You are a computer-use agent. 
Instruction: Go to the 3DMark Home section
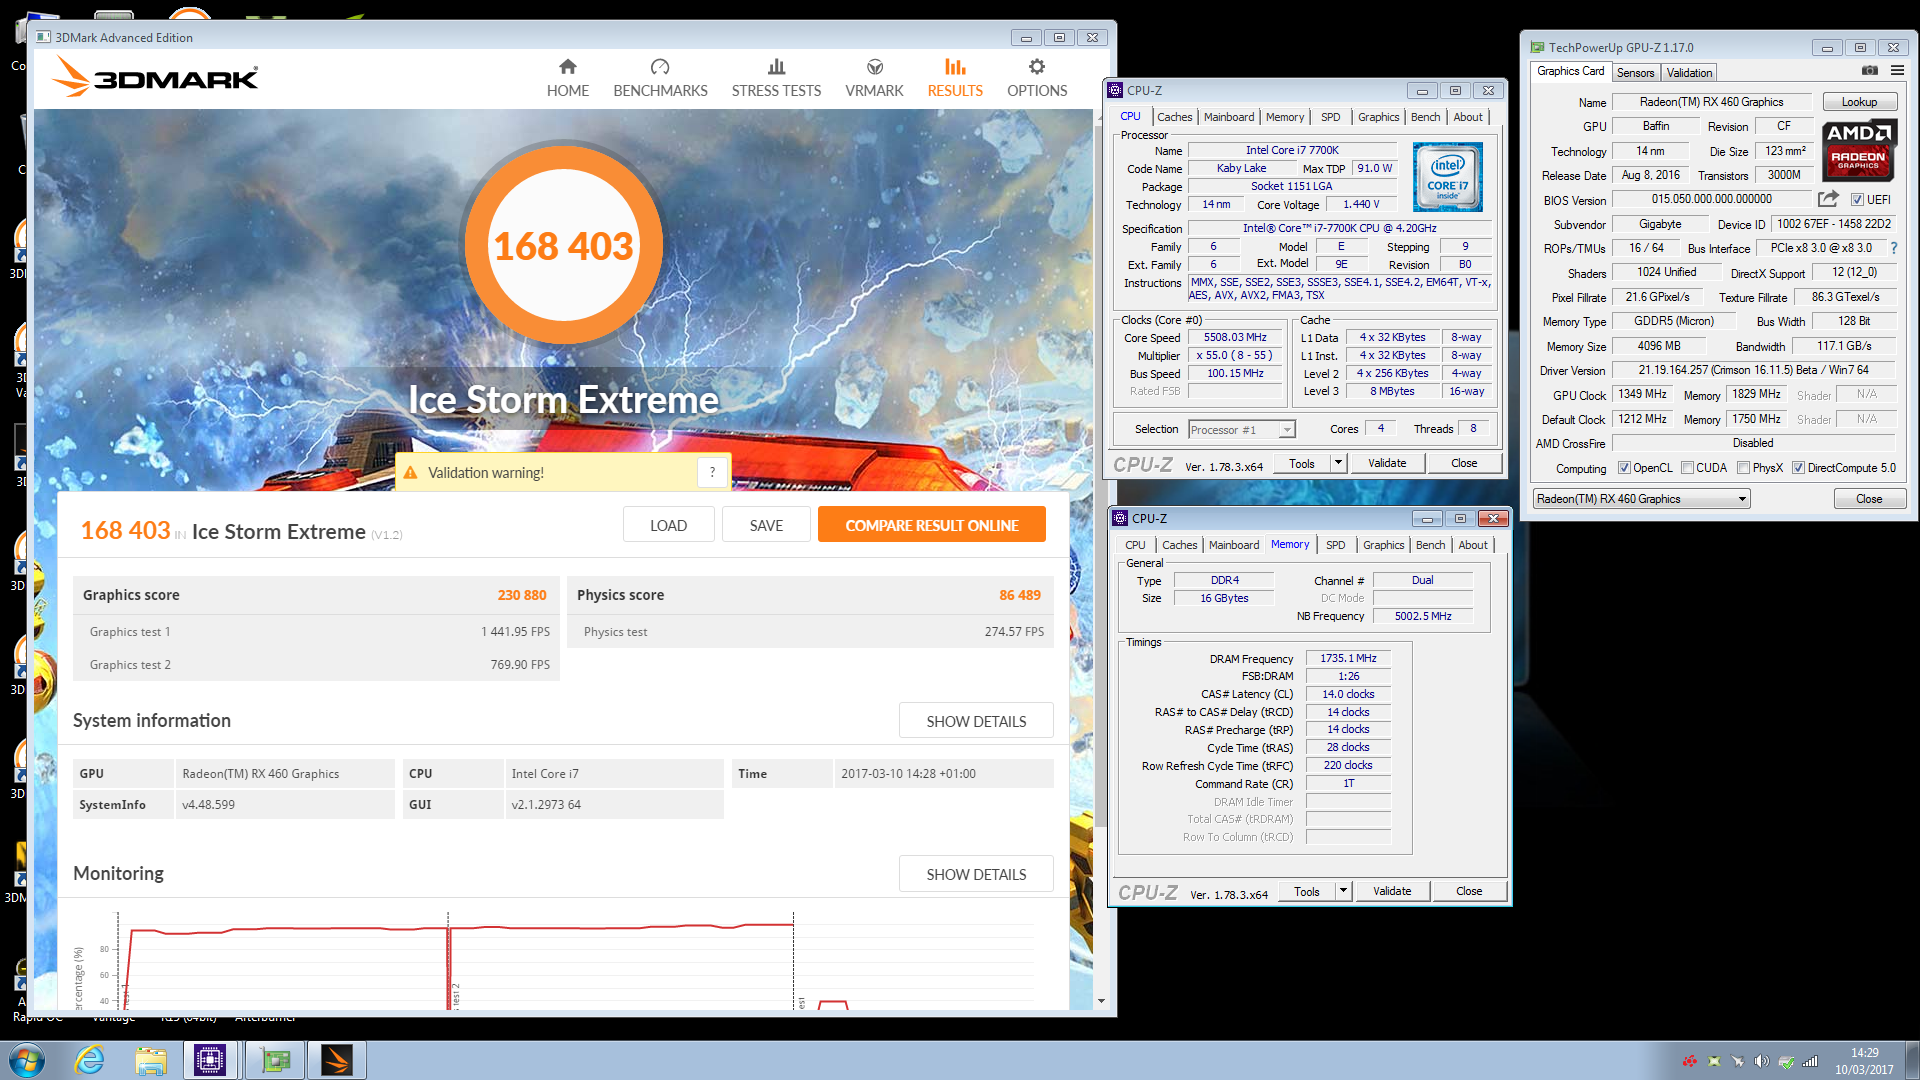coord(567,78)
